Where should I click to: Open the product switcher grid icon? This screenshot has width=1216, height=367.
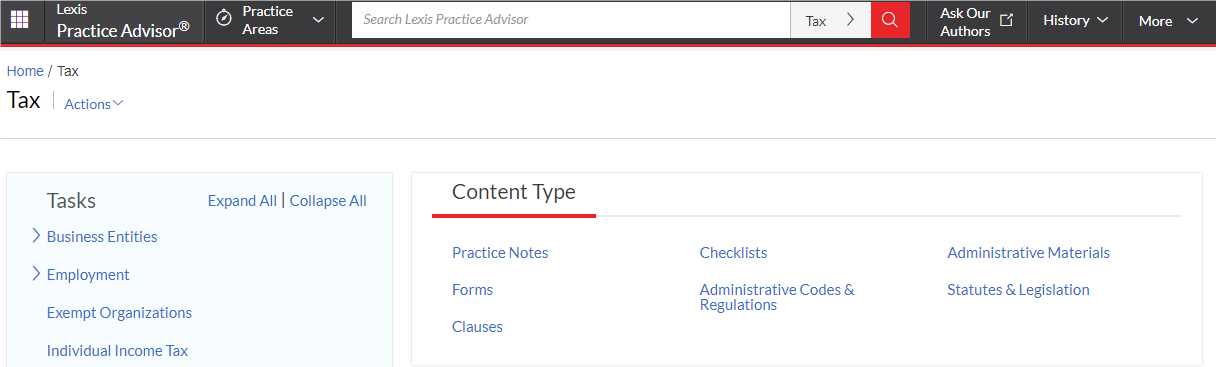click(19, 20)
